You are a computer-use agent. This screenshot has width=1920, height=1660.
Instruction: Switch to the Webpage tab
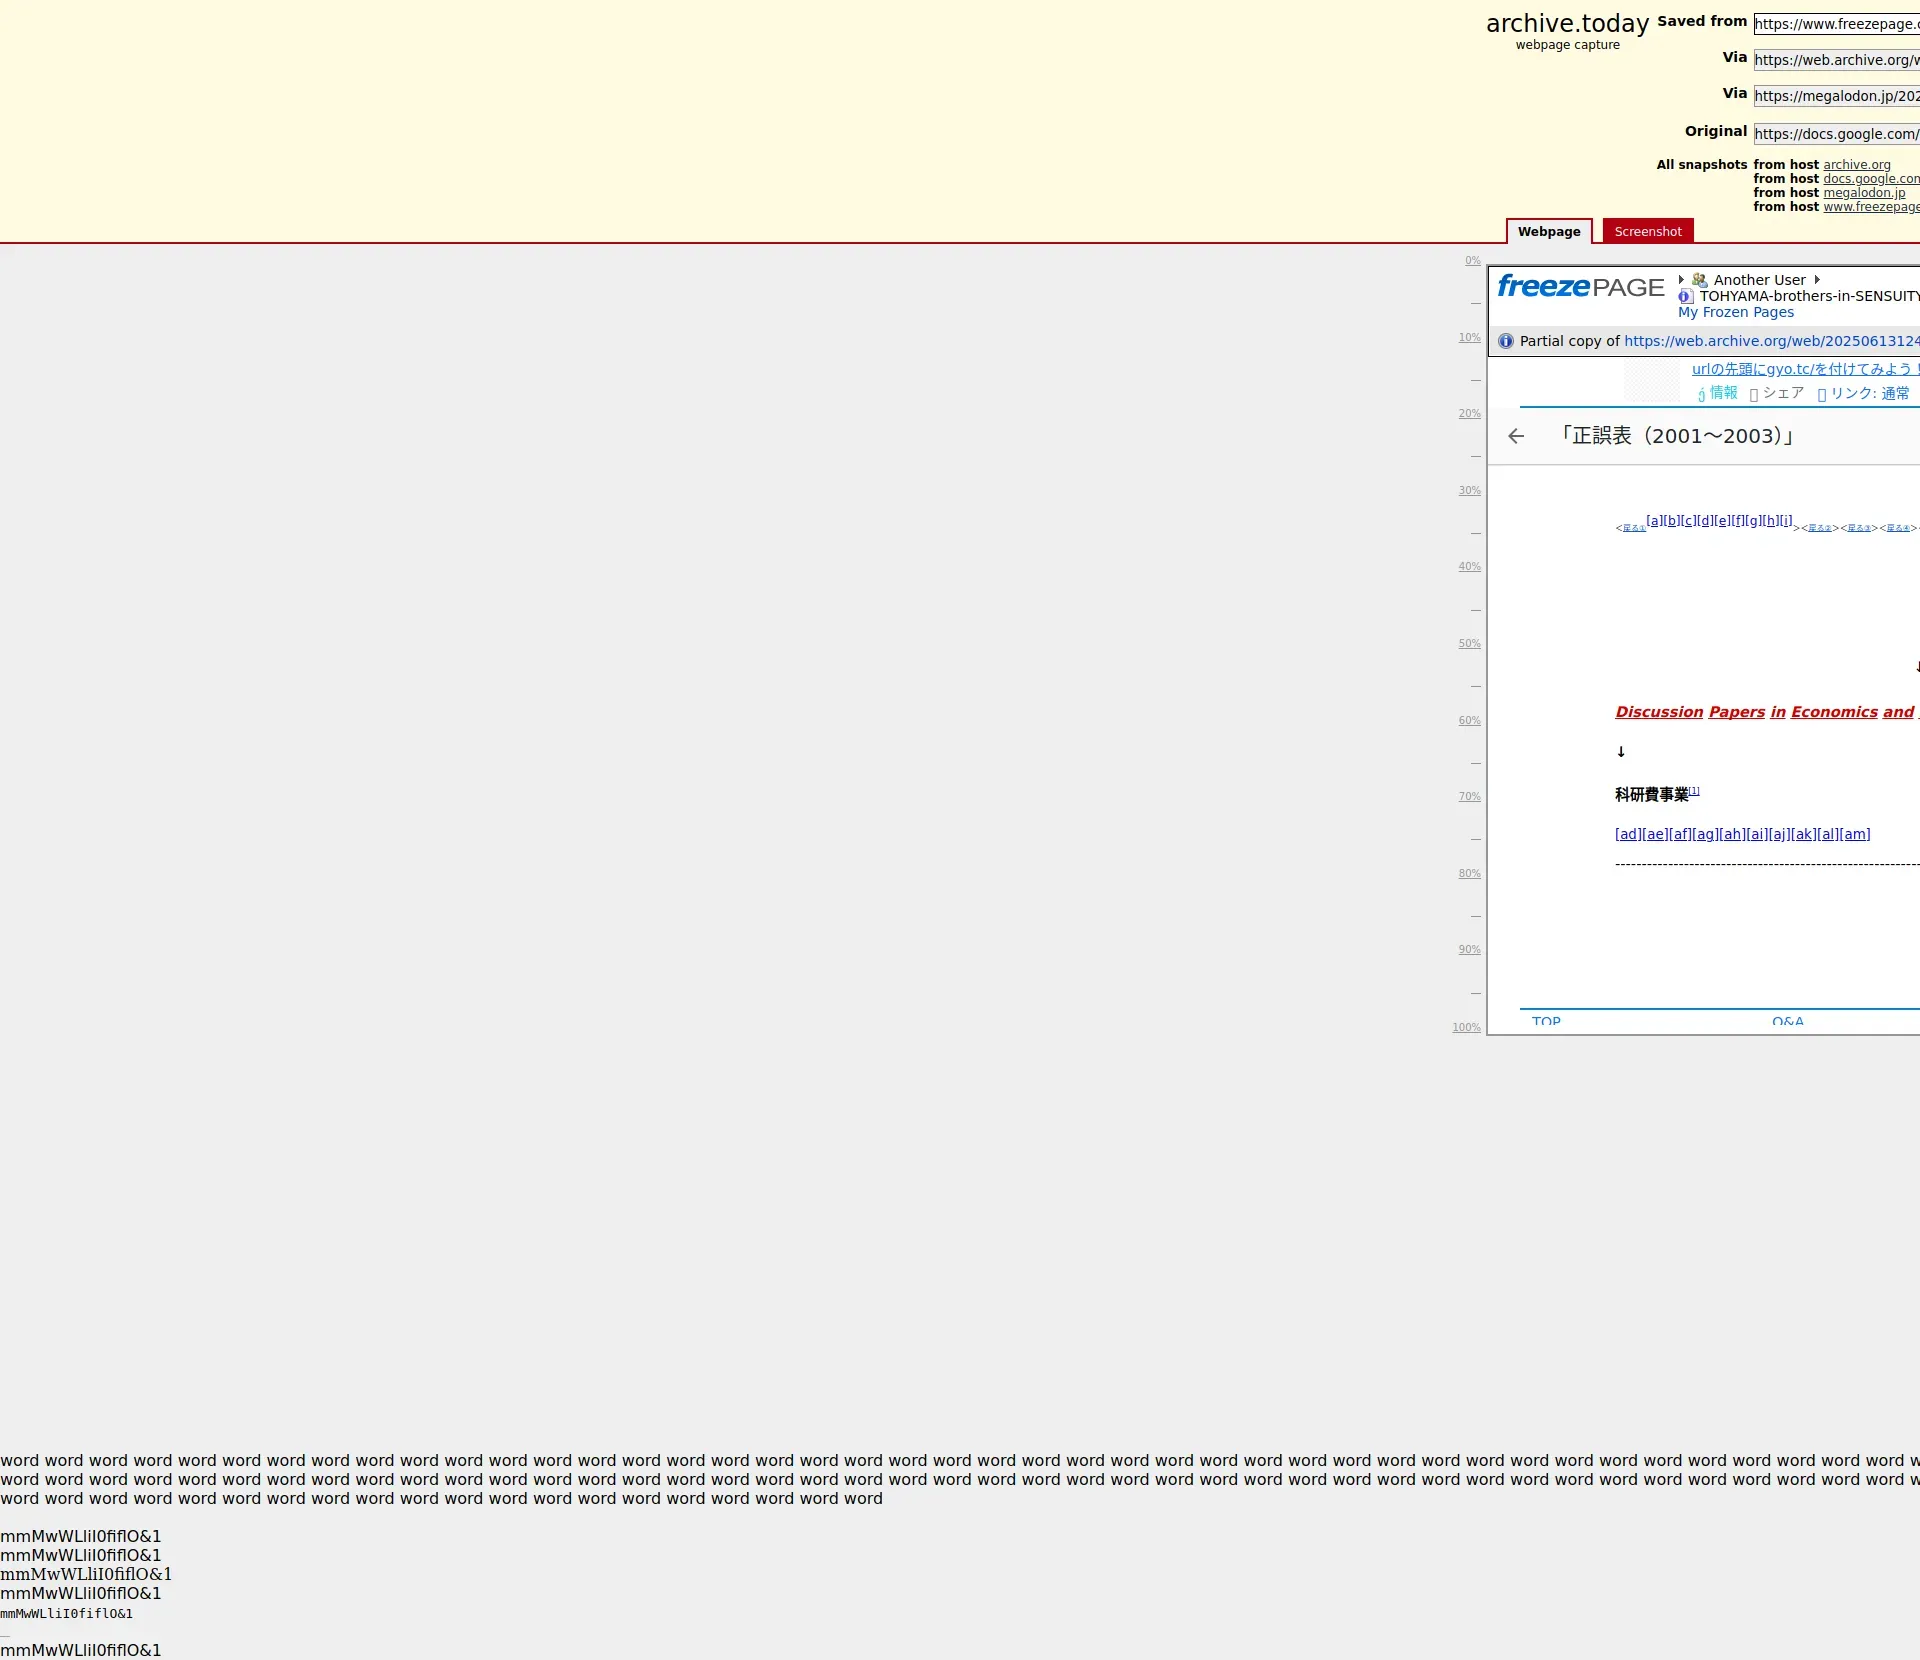tap(1548, 231)
